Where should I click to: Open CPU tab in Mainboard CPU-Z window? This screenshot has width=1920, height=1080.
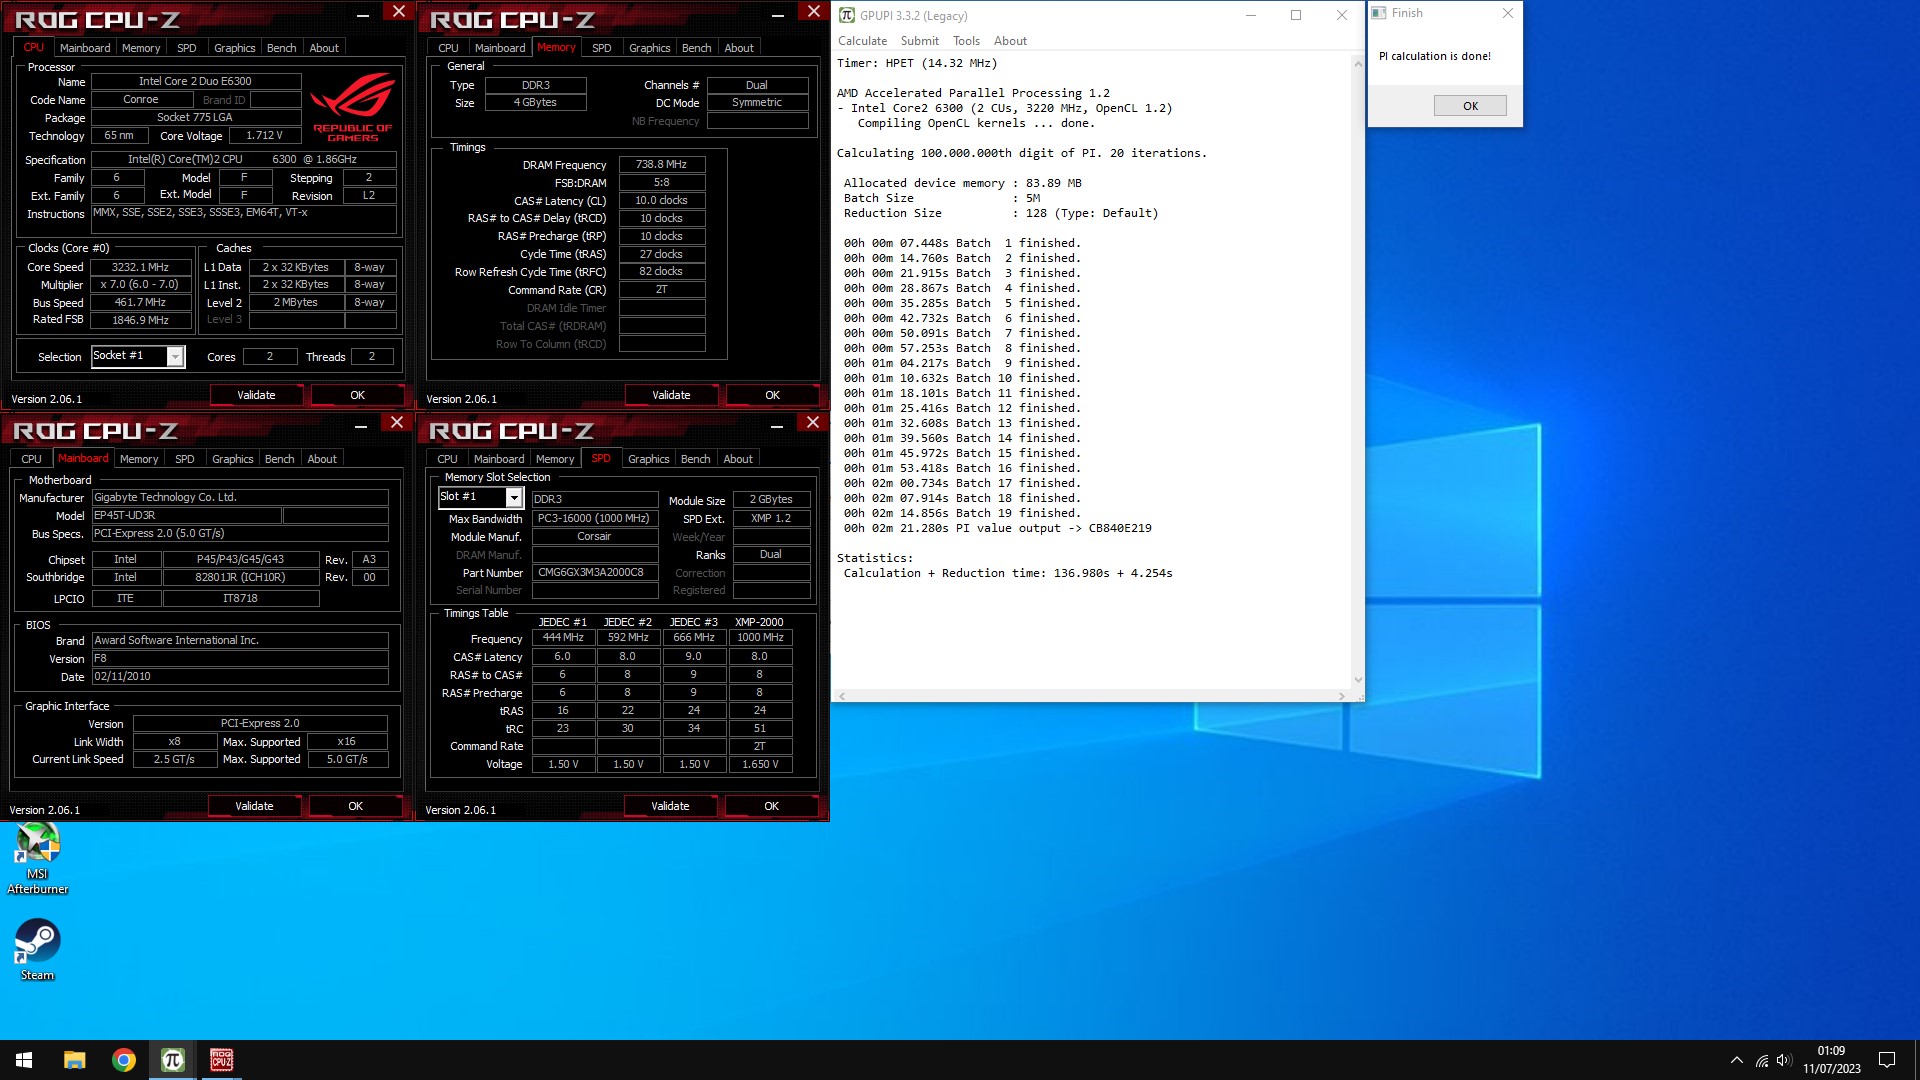pyautogui.click(x=32, y=459)
